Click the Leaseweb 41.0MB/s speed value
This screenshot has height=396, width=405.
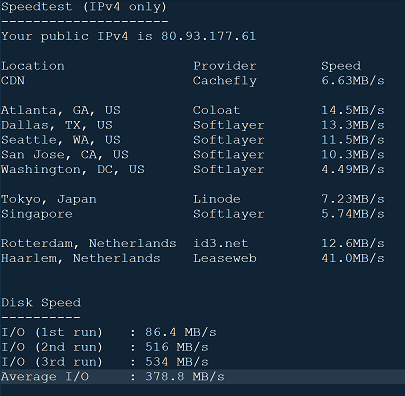(353, 258)
